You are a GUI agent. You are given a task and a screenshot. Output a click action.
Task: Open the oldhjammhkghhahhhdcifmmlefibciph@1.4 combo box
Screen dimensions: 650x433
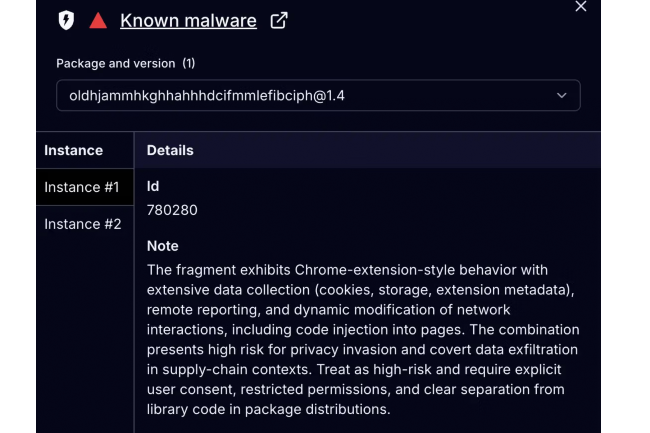click(x=300, y=95)
